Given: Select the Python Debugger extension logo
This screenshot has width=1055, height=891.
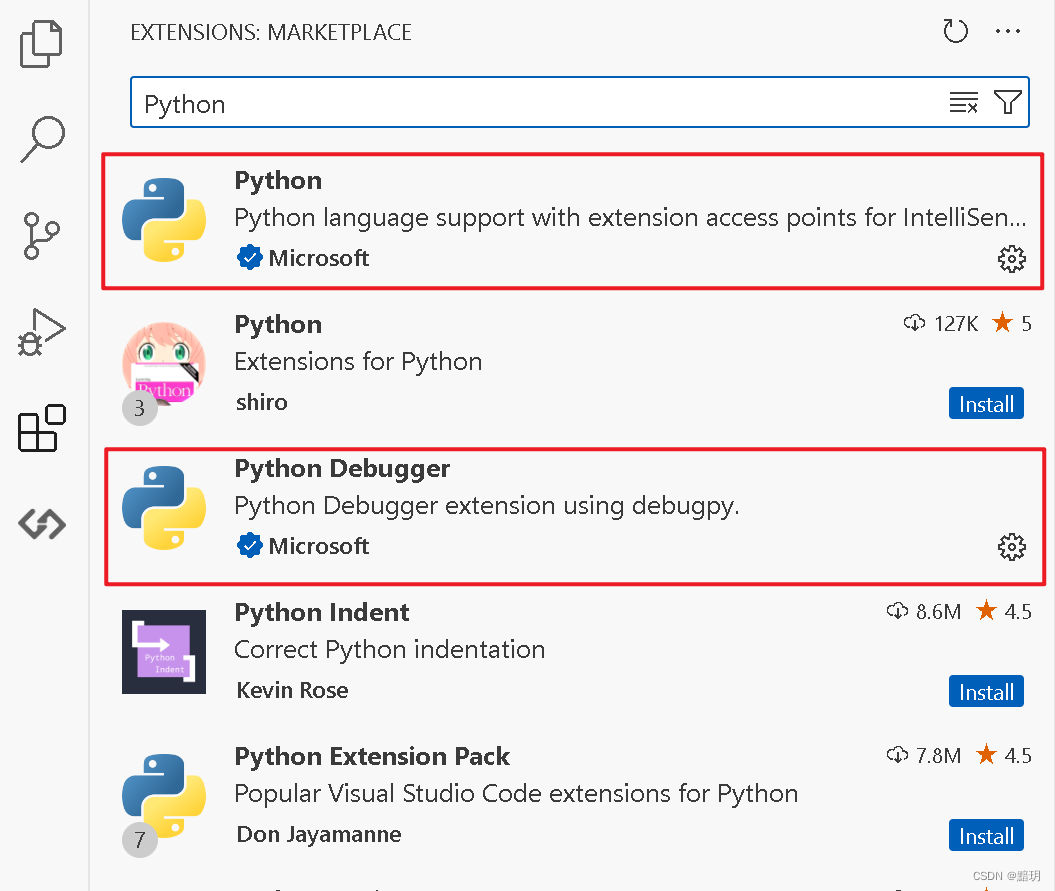Looking at the screenshot, I should (163, 507).
